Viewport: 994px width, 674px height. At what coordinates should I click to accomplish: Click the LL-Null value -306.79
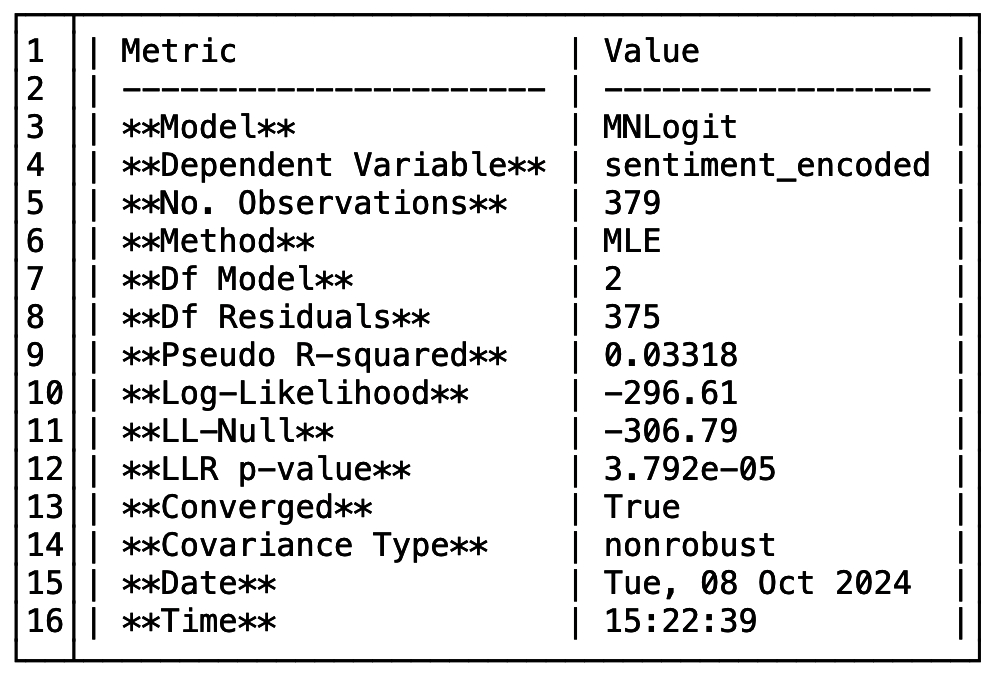[670, 431]
